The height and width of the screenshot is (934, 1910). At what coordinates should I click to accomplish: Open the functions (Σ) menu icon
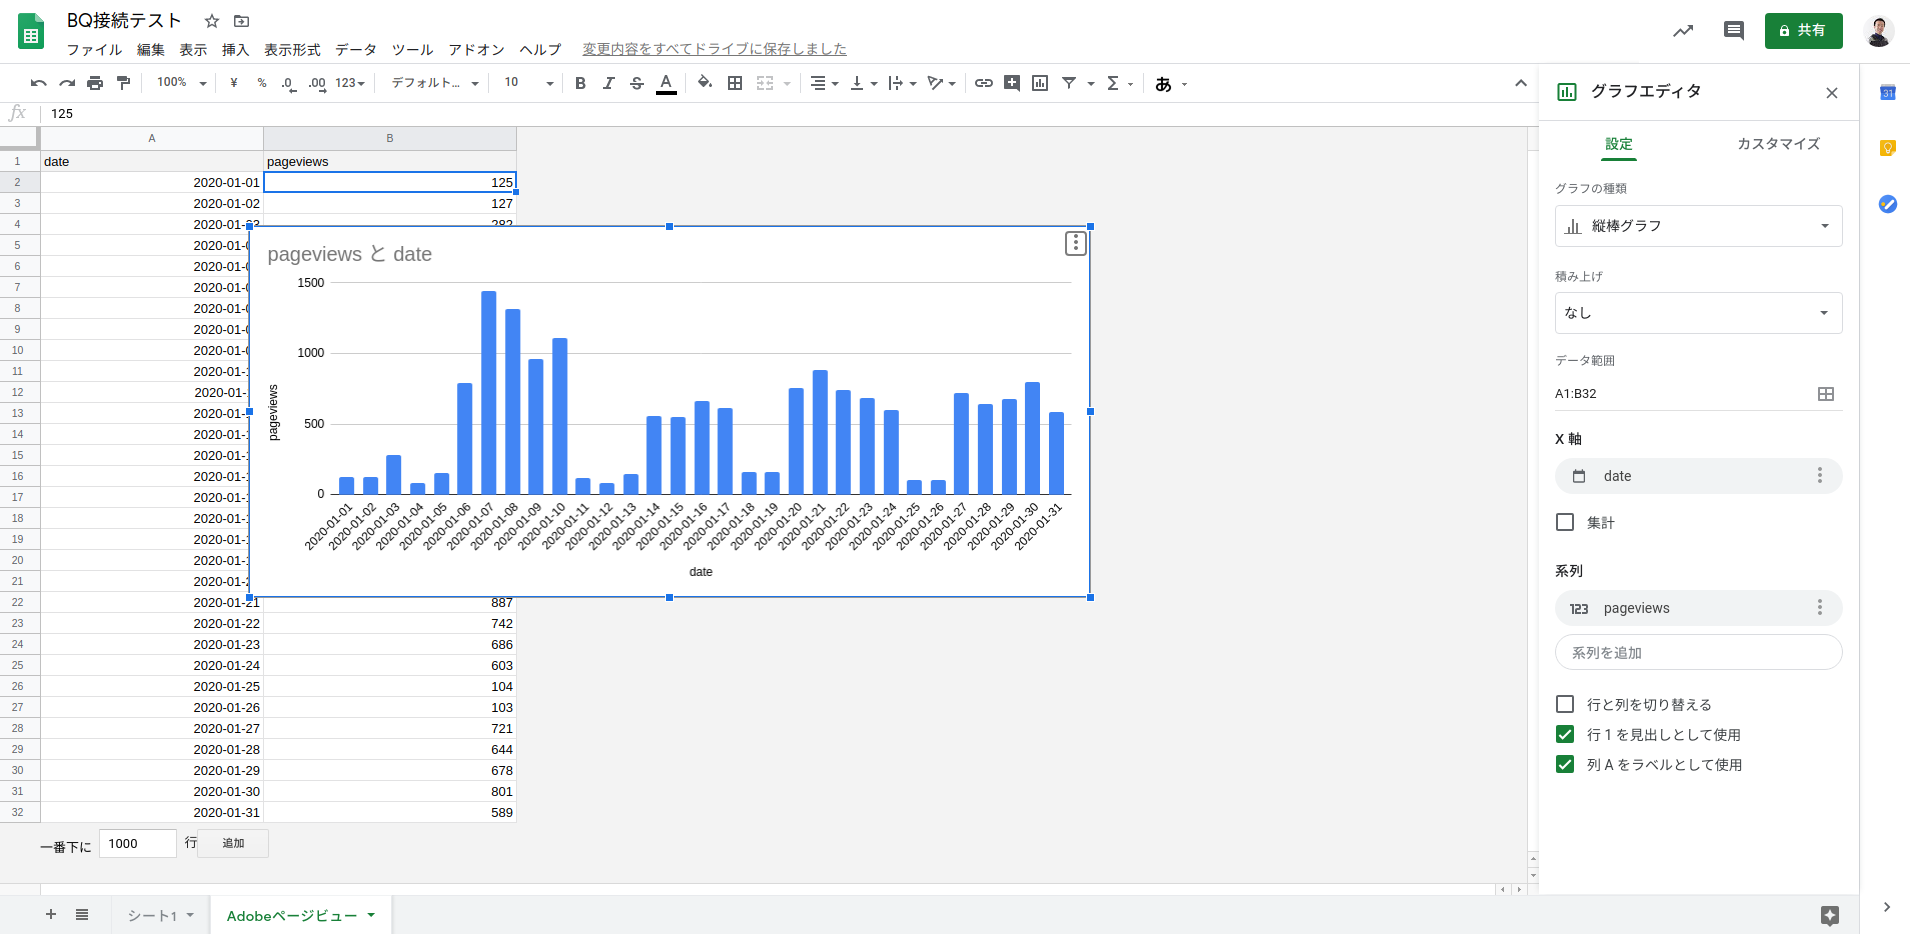[1113, 83]
